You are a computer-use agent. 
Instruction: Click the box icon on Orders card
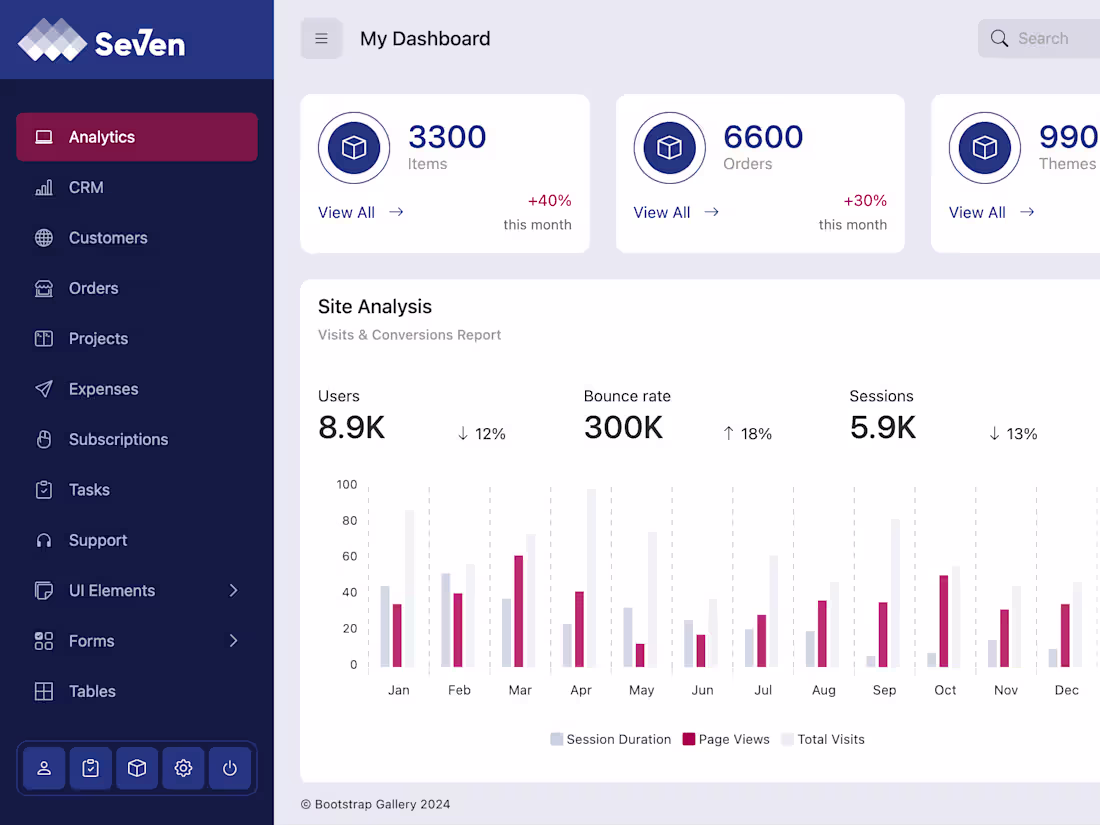click(x=669, y=148)
